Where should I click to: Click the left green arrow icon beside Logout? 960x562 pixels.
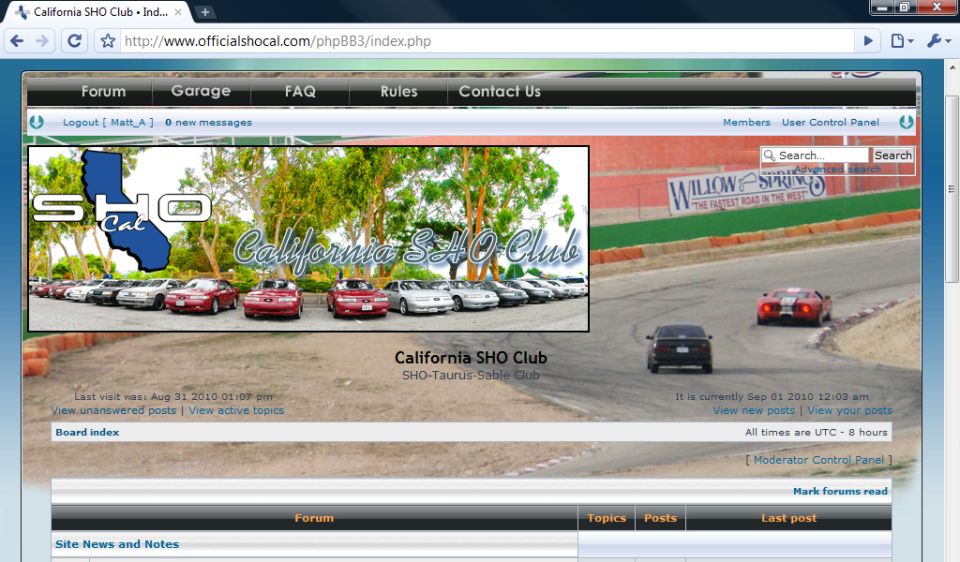37,122
